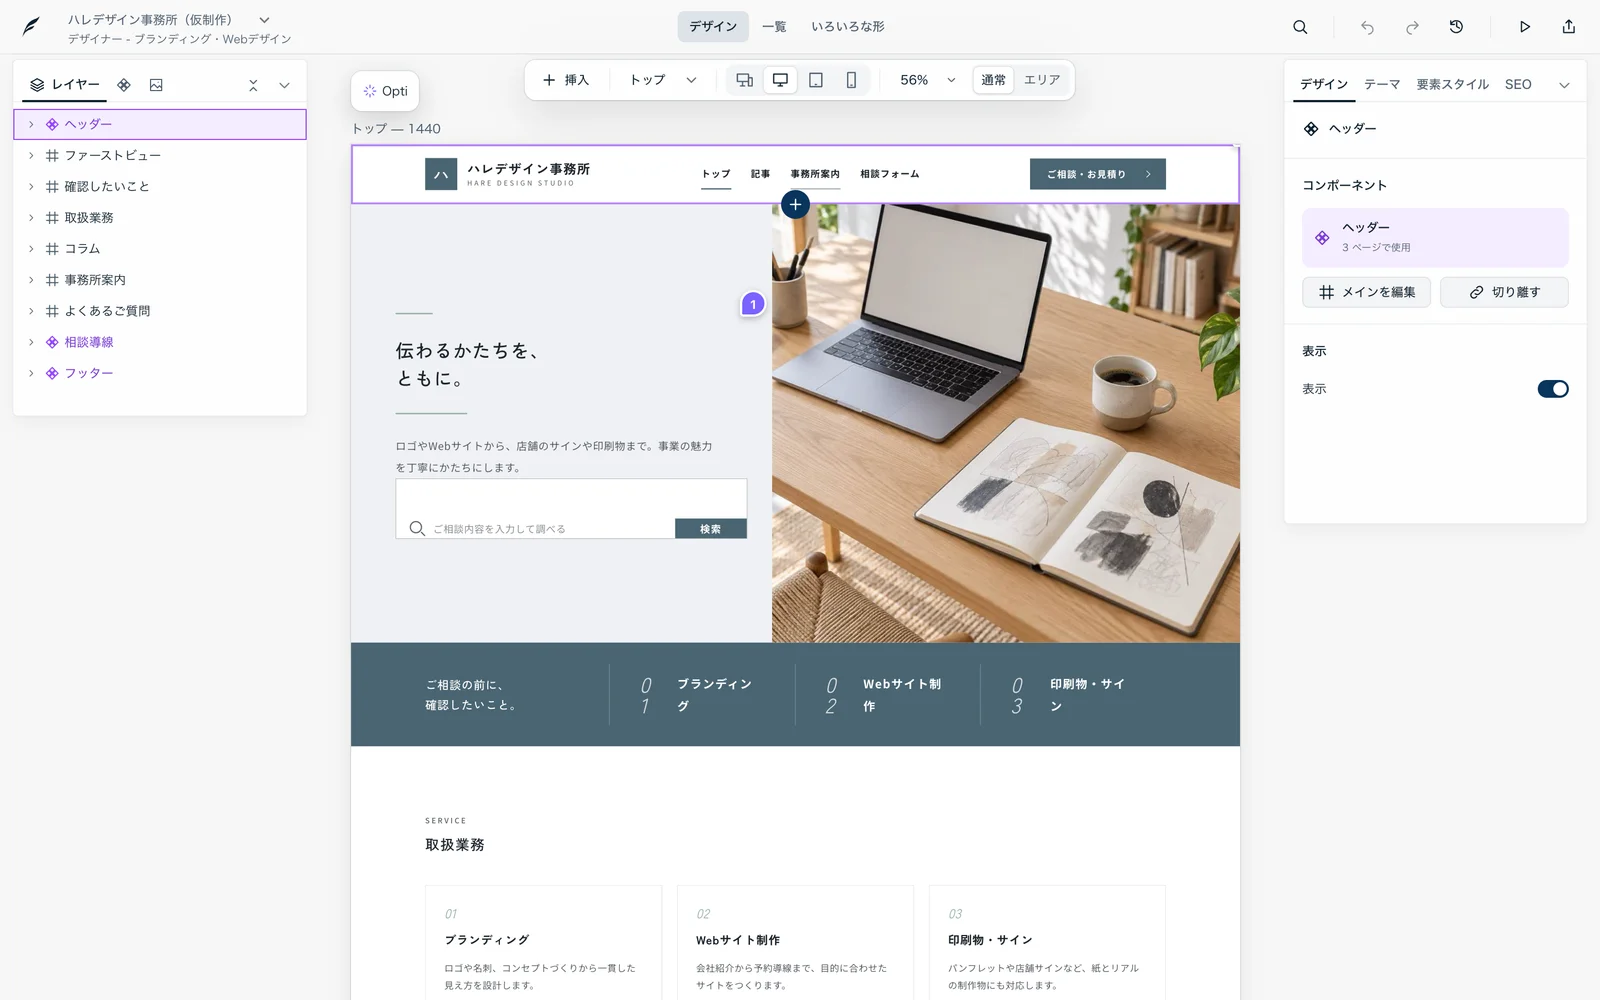The height and width of the screenshot is (1000, 1600).
Task: Open the 要素スタイル tab
Action: click(x=1452, y=85)
